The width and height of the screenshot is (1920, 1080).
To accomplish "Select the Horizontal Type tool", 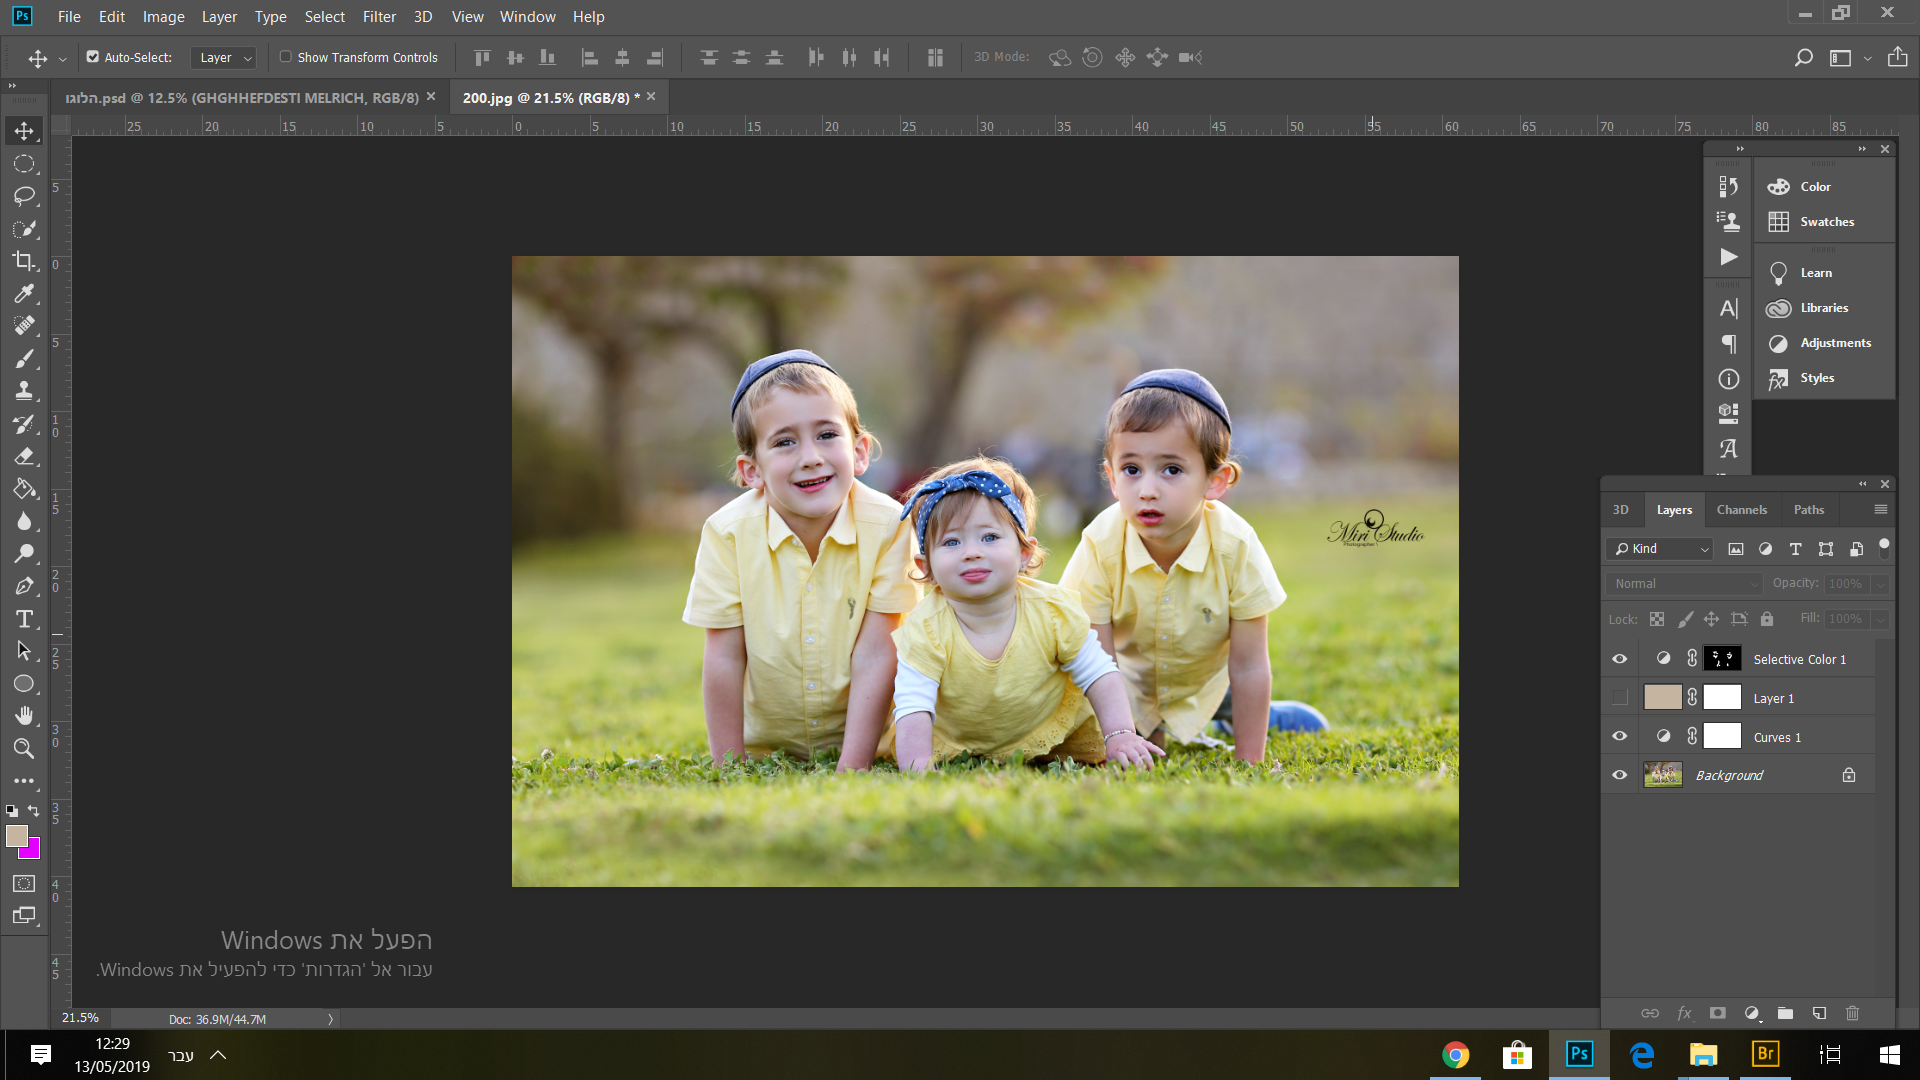I will coord(24,619).
